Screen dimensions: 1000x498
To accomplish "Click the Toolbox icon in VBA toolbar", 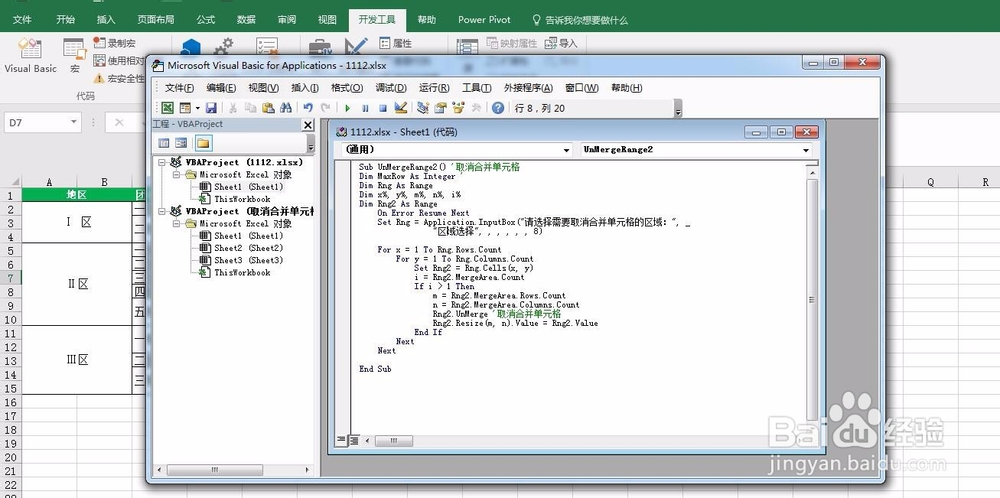I will [476, 108].
